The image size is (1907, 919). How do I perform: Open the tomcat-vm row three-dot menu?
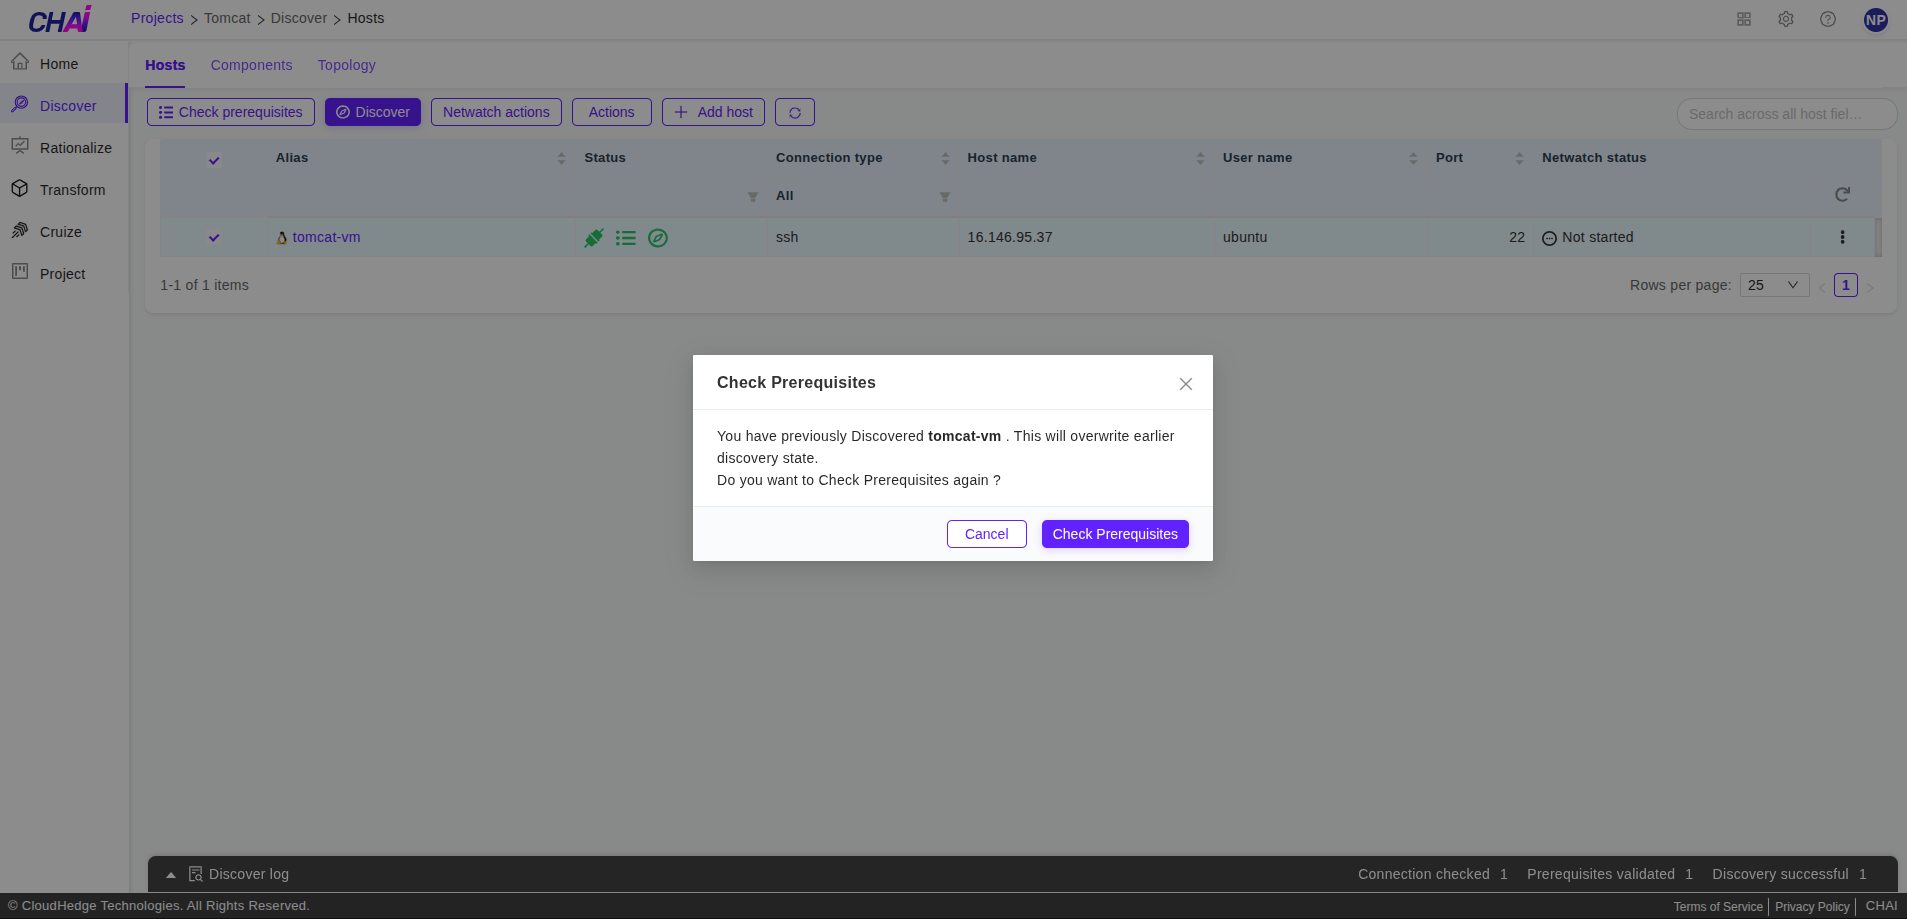1842,237
